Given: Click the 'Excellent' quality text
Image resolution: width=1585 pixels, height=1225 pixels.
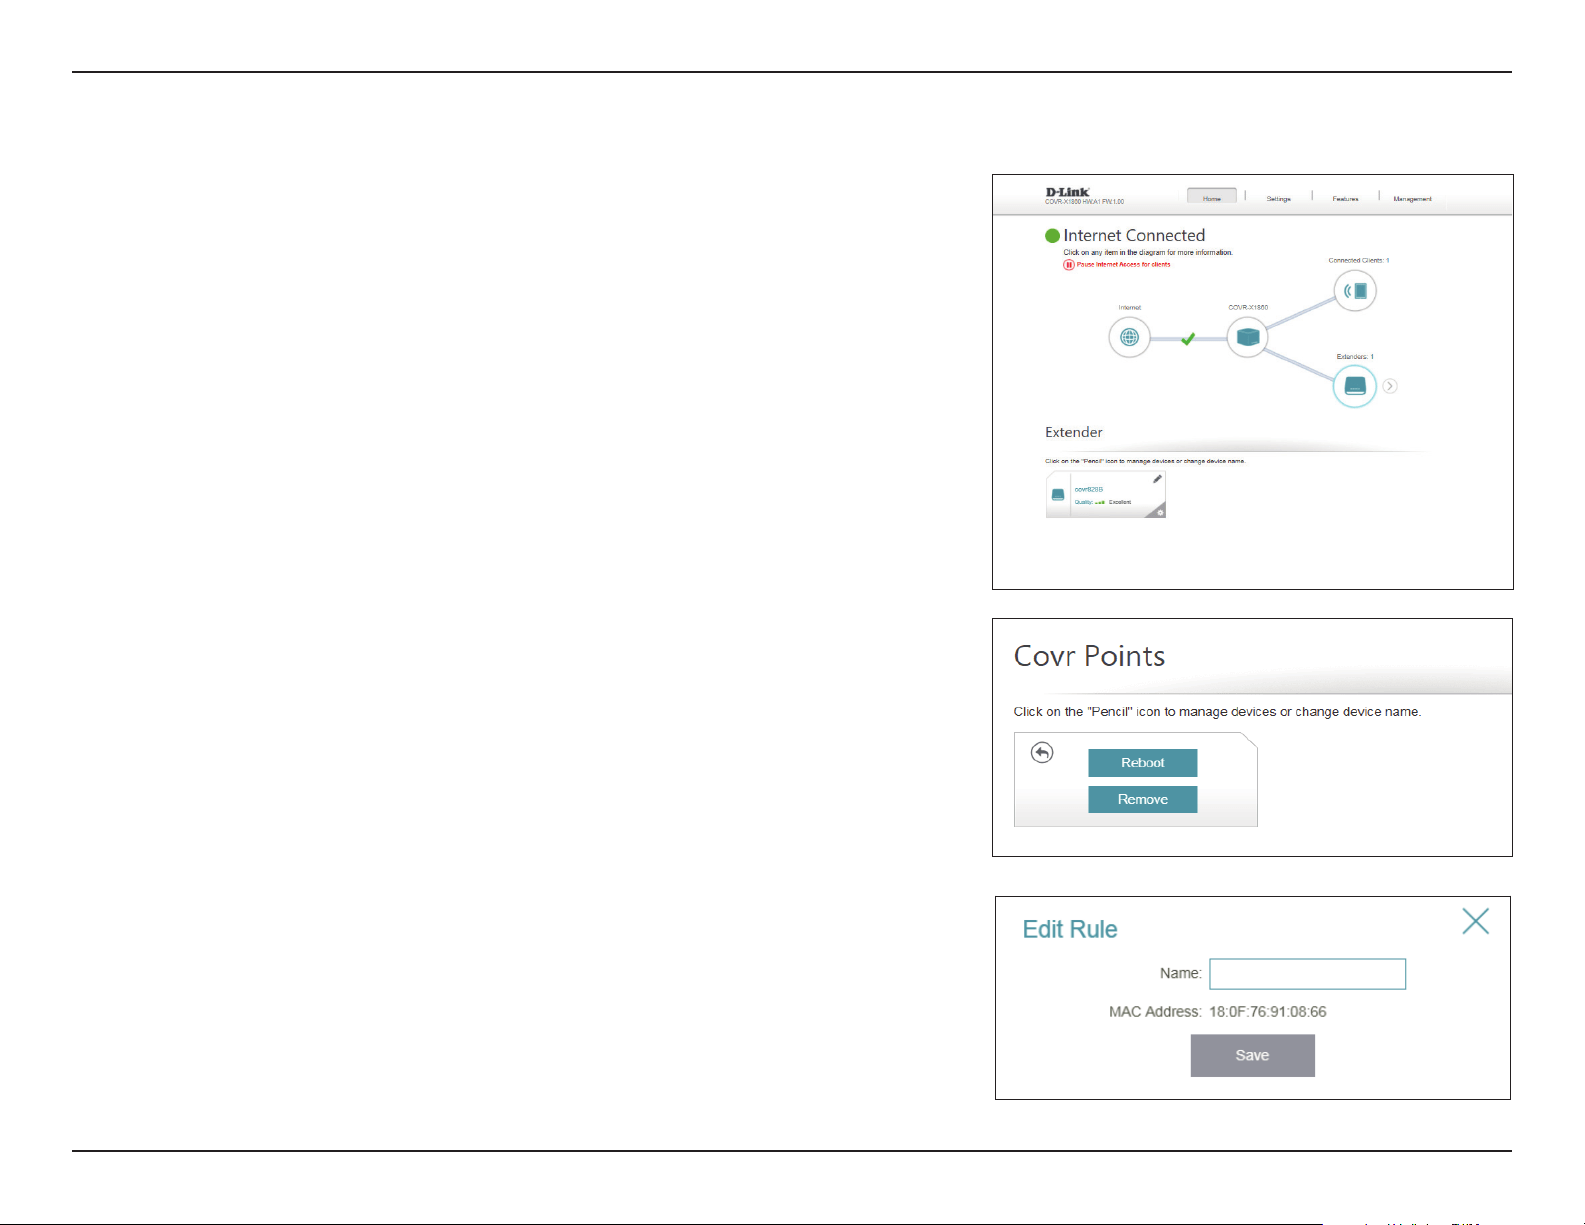Looking at the screenshot, I should pos(1120,502).
